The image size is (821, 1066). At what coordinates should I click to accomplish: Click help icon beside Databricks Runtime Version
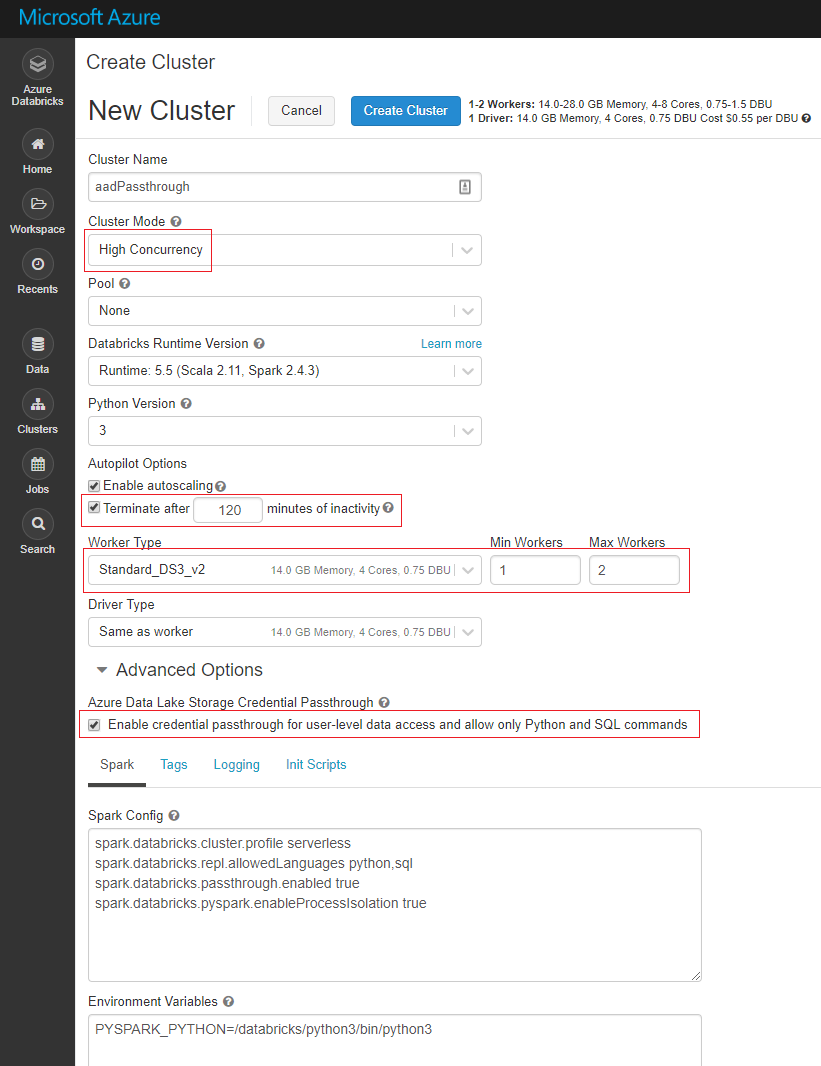pos(259,344)
